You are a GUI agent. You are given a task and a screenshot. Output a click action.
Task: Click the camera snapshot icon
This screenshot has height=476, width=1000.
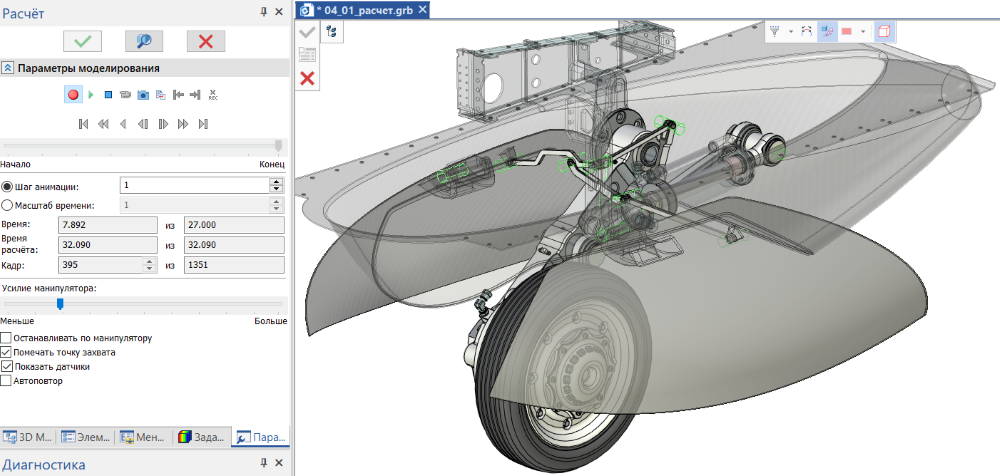[x=143, y=95]
